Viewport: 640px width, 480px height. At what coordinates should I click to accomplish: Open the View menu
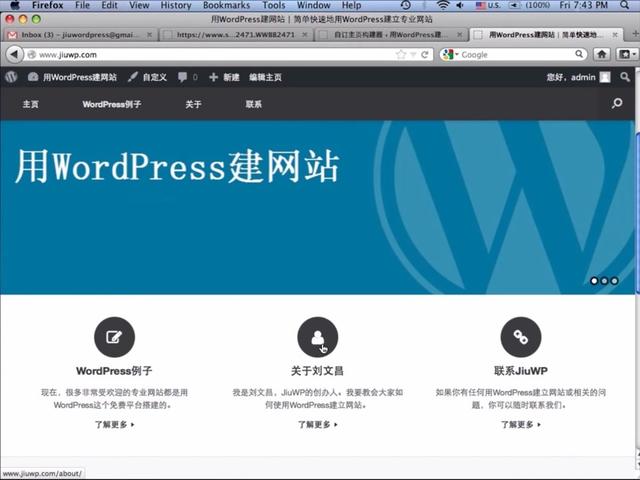[x=139, y=5]
